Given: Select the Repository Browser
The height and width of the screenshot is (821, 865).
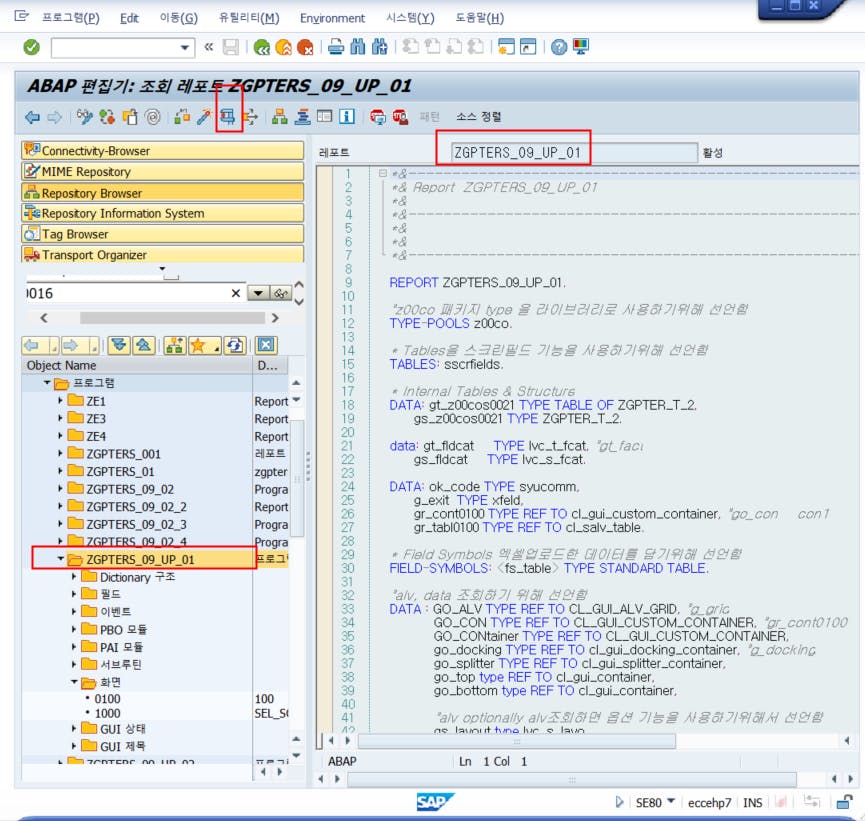Looking at the screenshot, I should point(163,193).
